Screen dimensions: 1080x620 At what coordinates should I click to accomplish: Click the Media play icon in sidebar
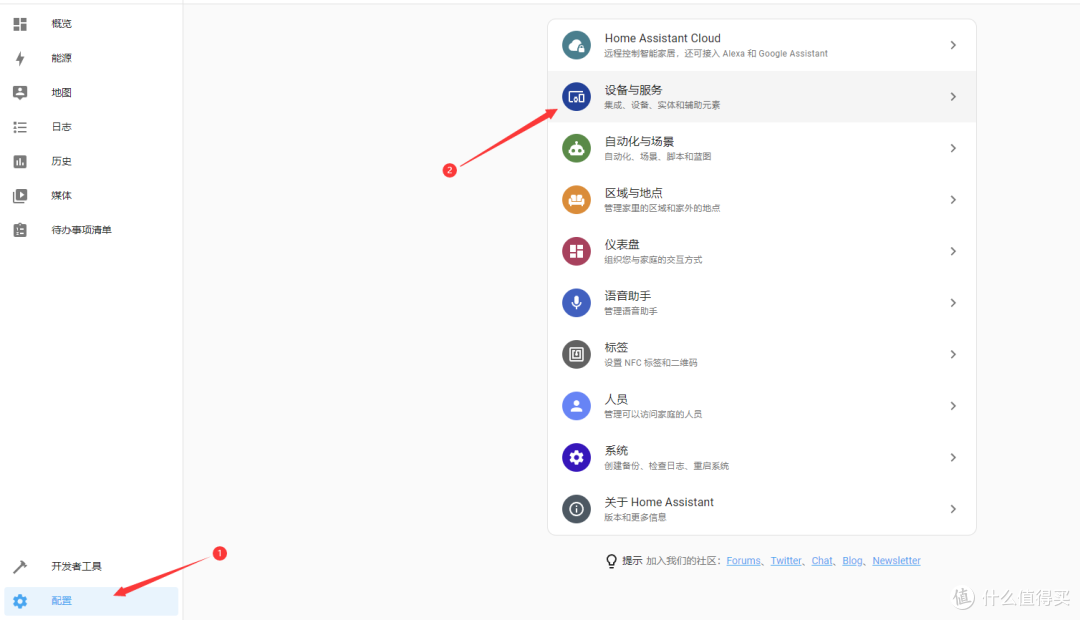click(20, 196)
